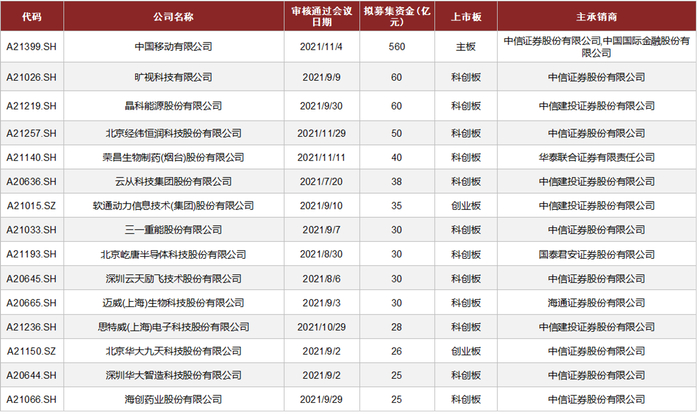Screen dimensions: 700x414
Task: Select company 迈威(上海)生物科技股份有限公司
Action: click(174, 303)
